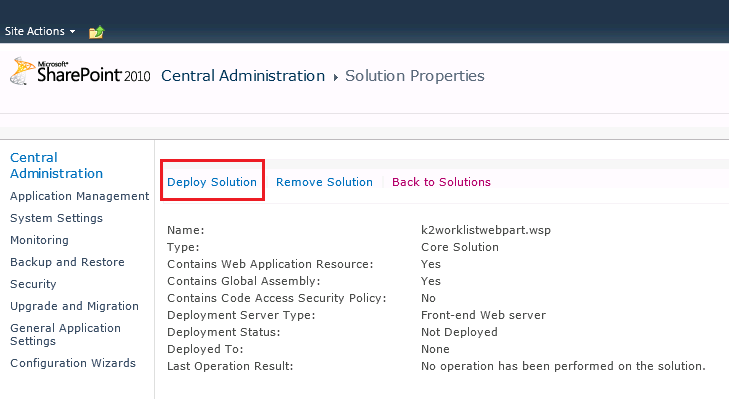Click the Front-end Web server value
Screen dimensions: 729x399
pos(484,315)
